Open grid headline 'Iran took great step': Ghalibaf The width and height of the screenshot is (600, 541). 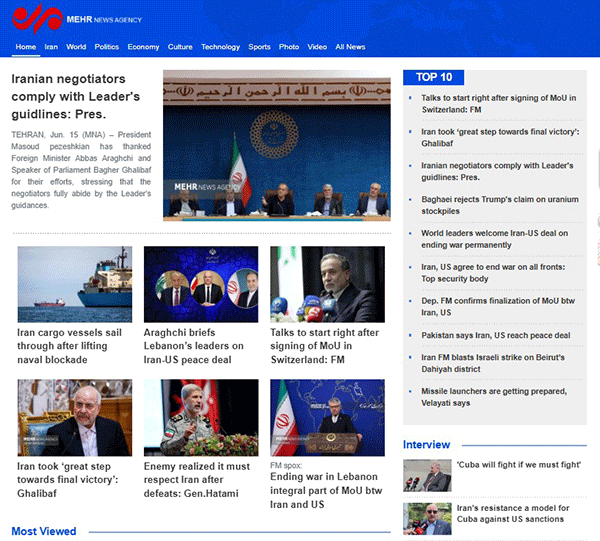68,480
